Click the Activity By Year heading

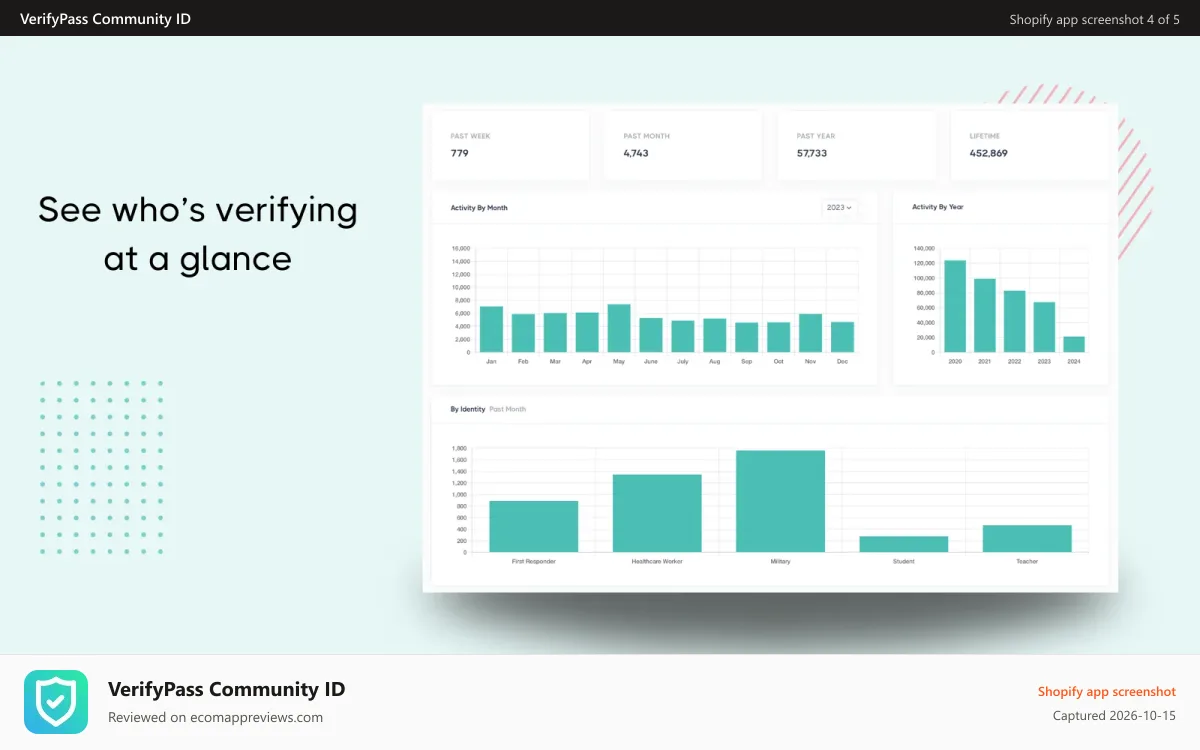click(938, 207)
